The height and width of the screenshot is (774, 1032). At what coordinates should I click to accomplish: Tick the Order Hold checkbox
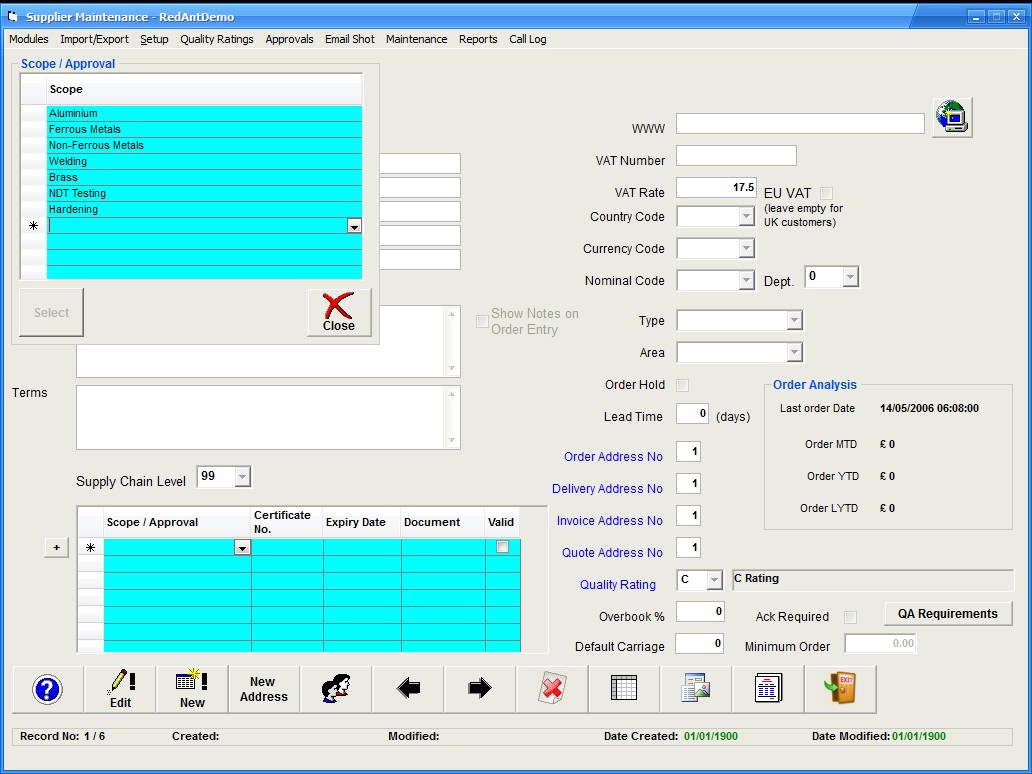(682, 385)
